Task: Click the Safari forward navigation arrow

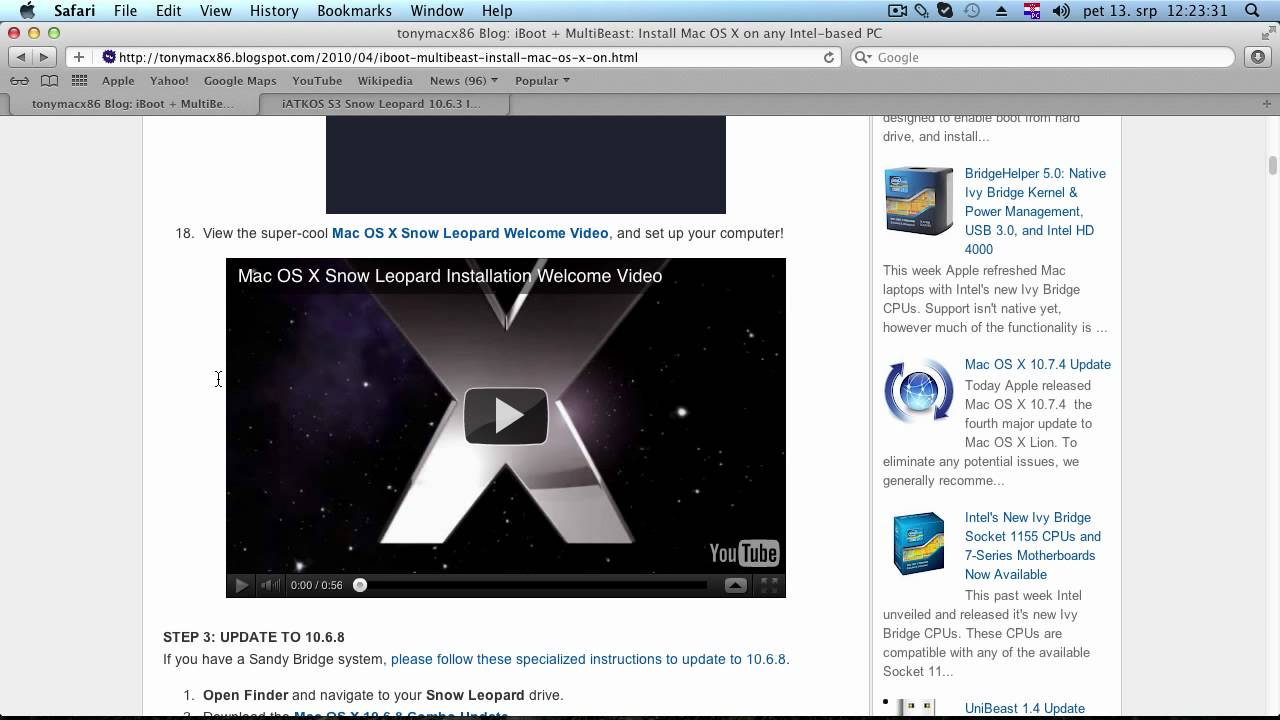Action: click(x=43, y=57)
